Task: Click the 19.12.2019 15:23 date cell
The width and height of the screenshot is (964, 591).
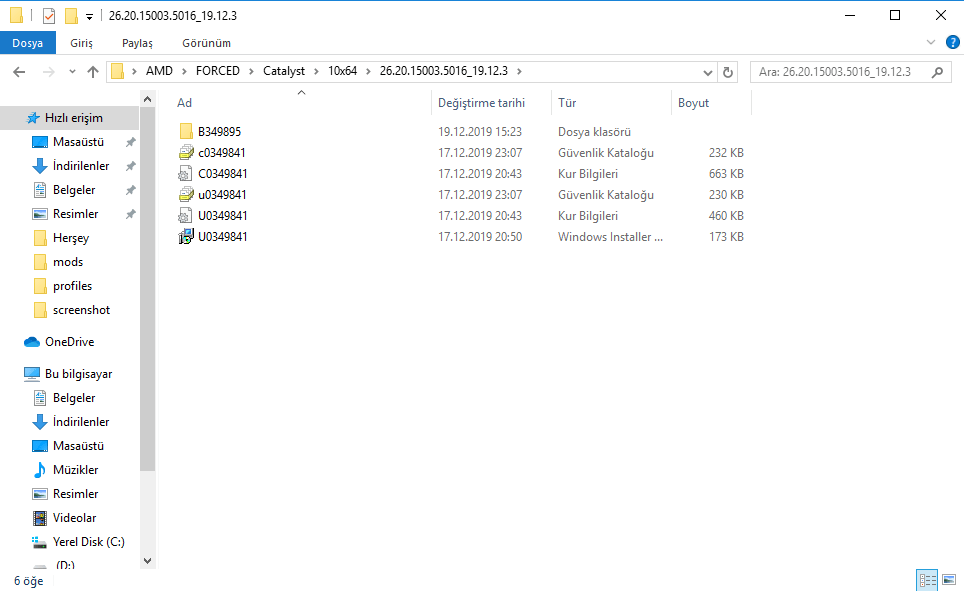Action: pos(480,132)
